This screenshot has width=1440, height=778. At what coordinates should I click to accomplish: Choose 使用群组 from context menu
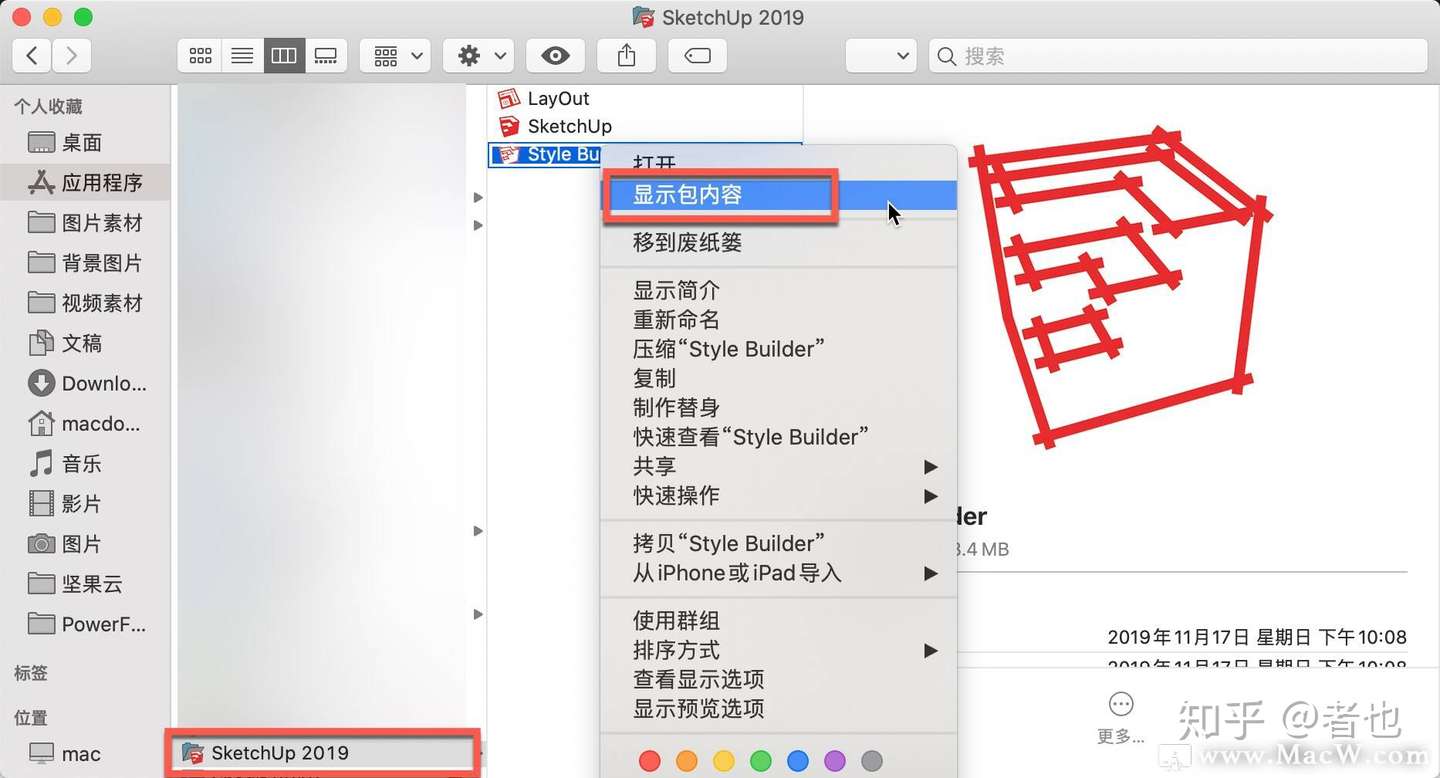coord(778,621)
